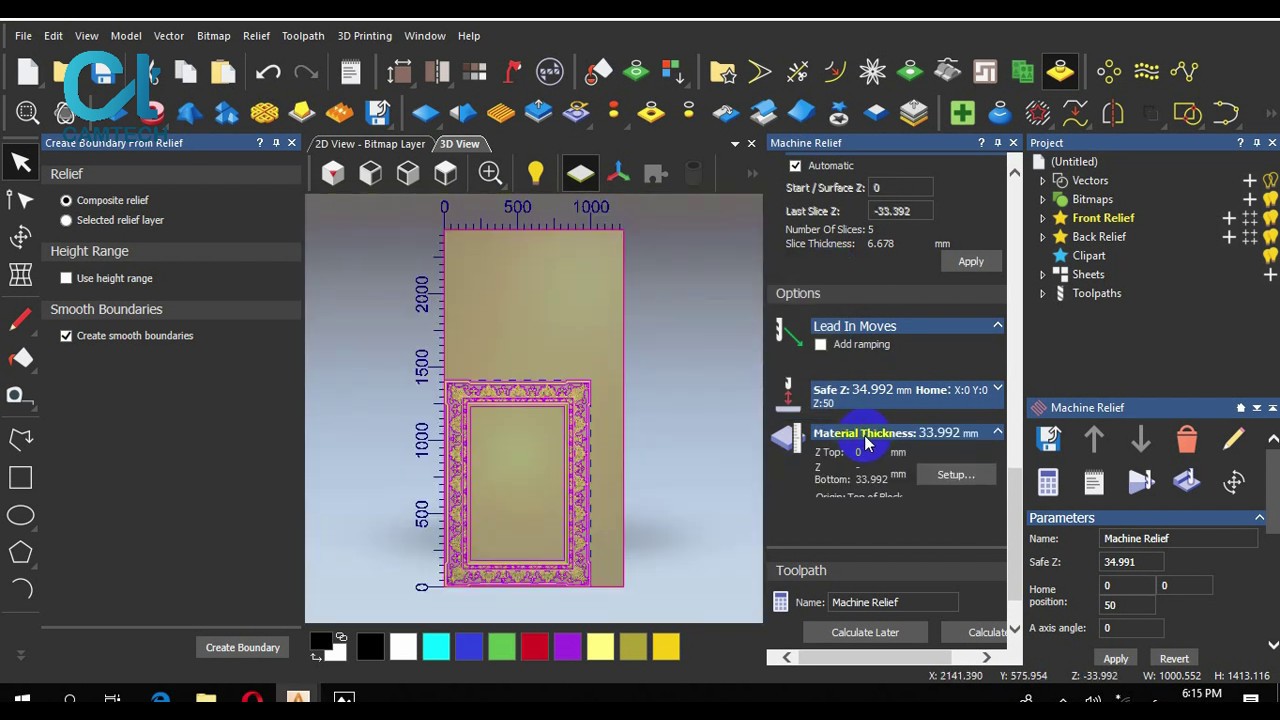Click the Last Slice Z input field
Screen dimensions: 1280x720
pyautogui.click(x=901, y=212)
